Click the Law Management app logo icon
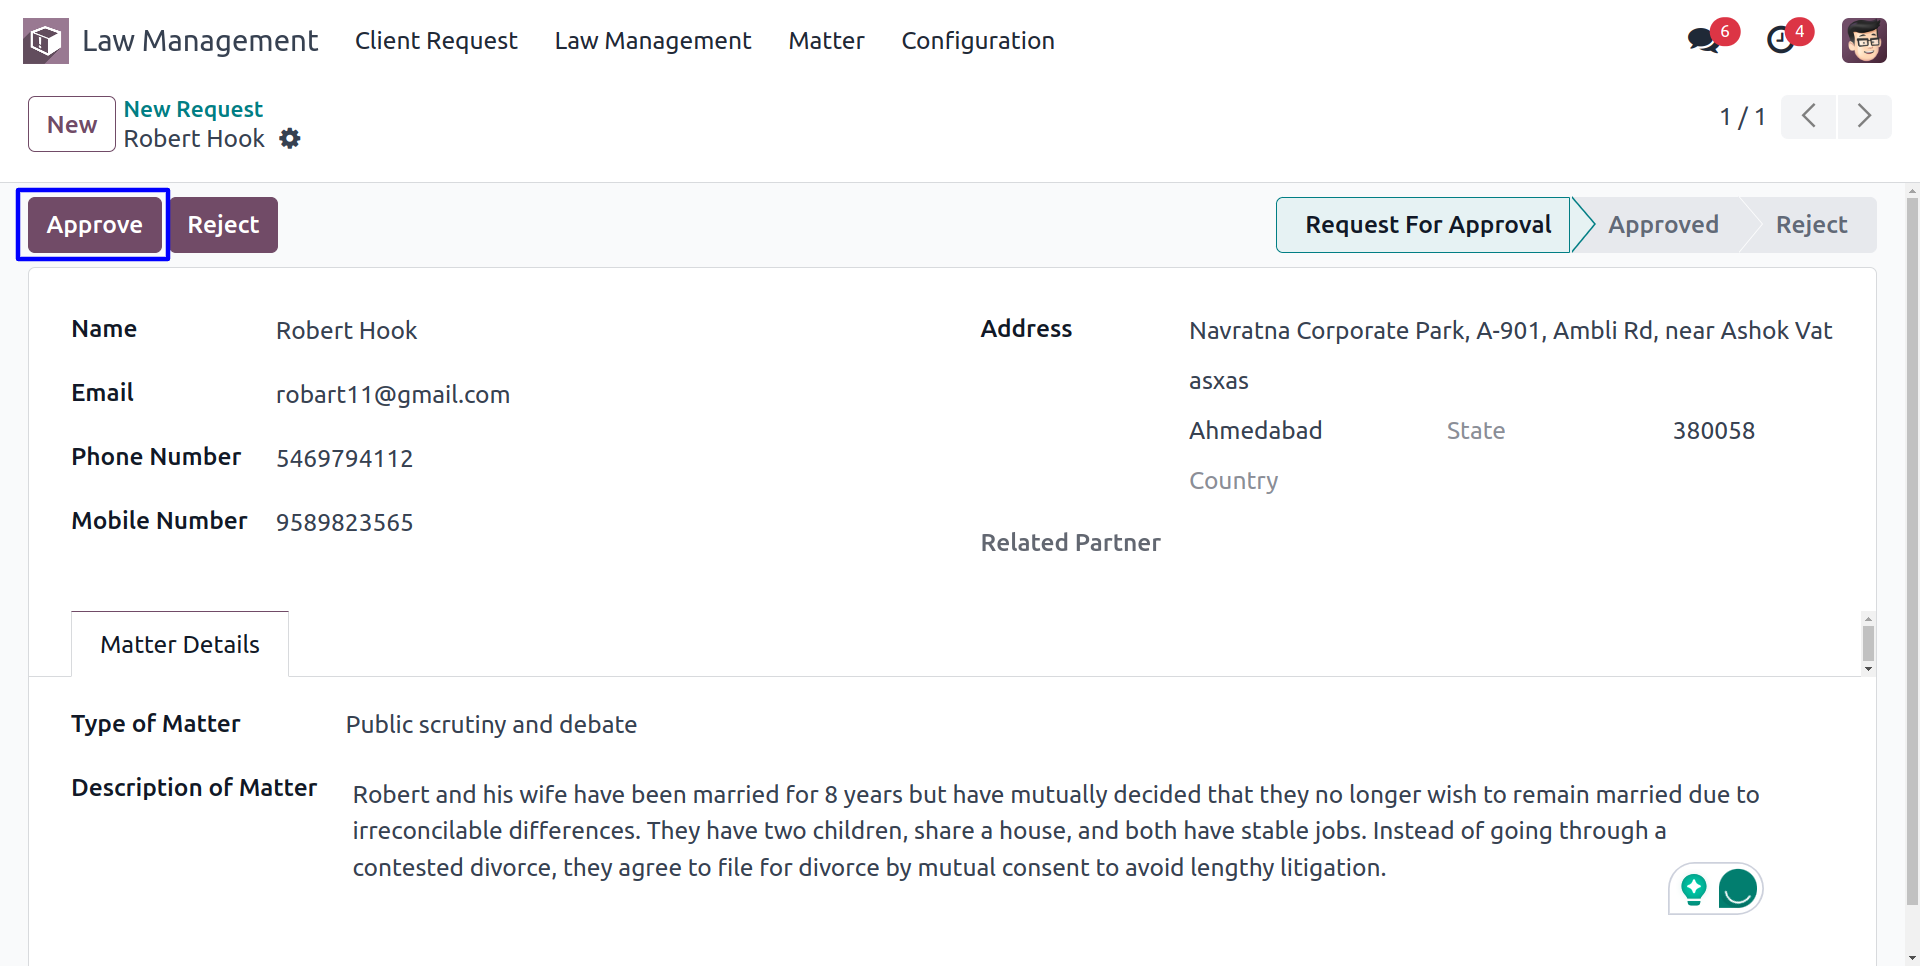 46,41
